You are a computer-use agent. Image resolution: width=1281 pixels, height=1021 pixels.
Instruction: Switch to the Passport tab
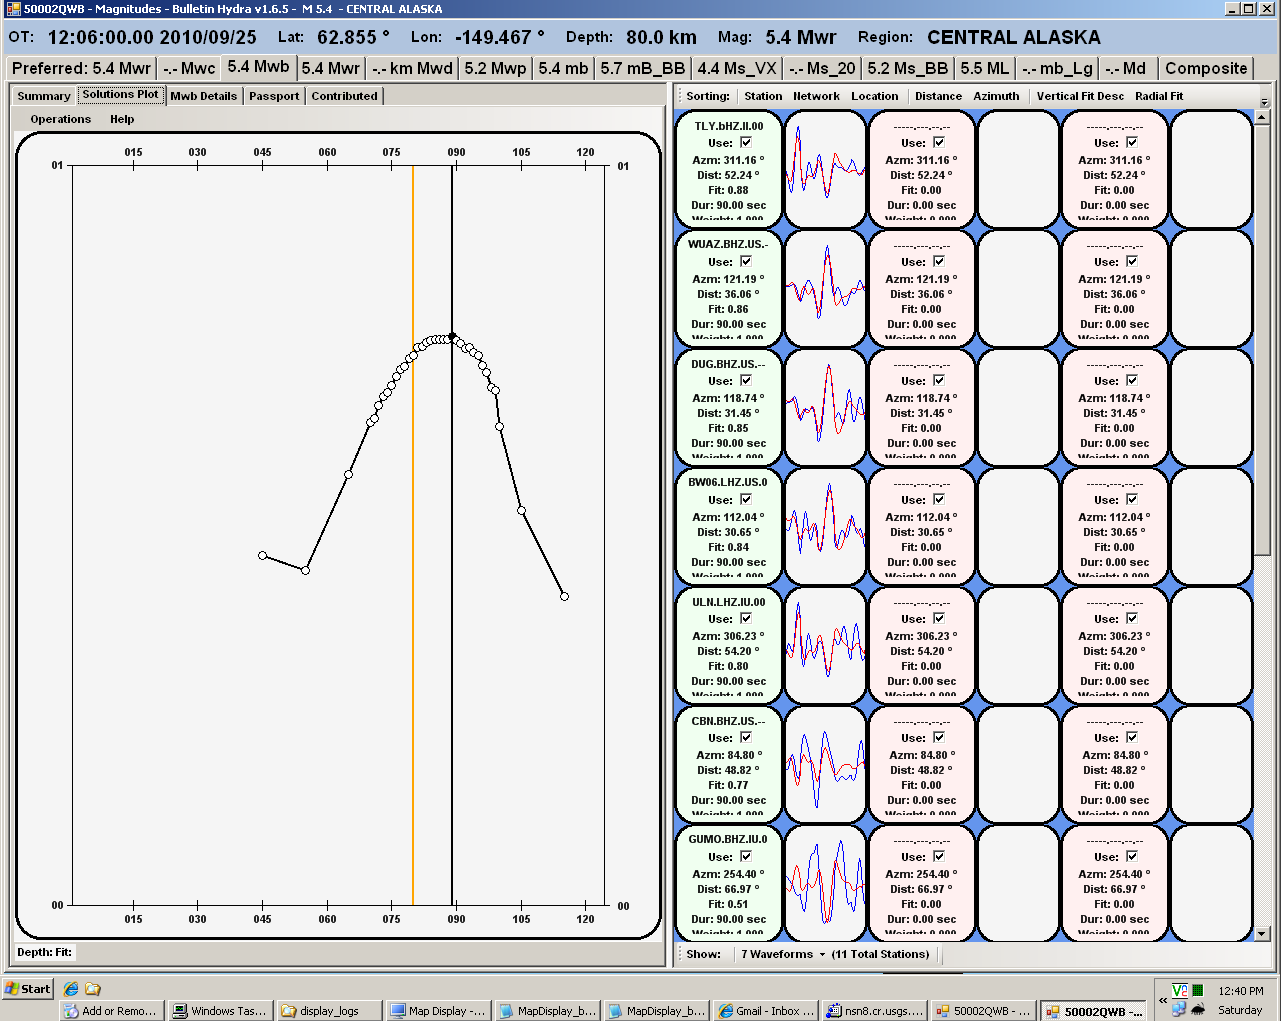coord(274,96)
